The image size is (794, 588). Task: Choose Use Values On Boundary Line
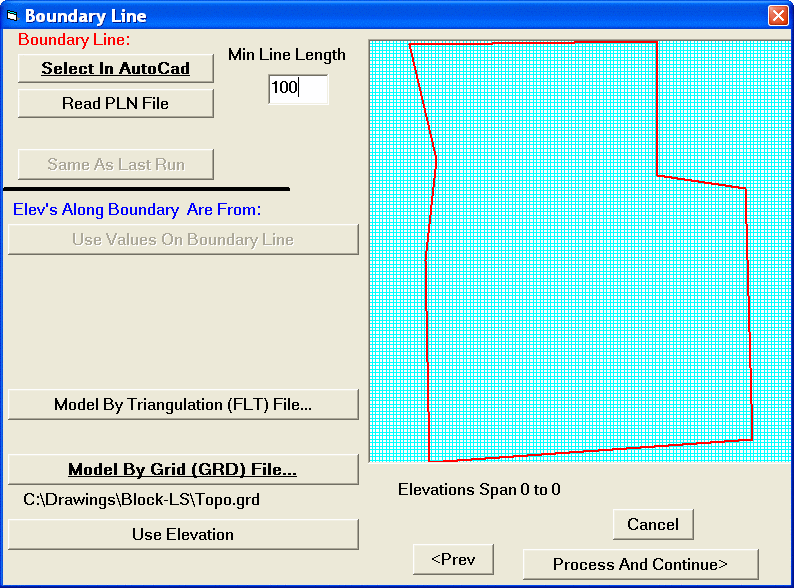[183, 239]
